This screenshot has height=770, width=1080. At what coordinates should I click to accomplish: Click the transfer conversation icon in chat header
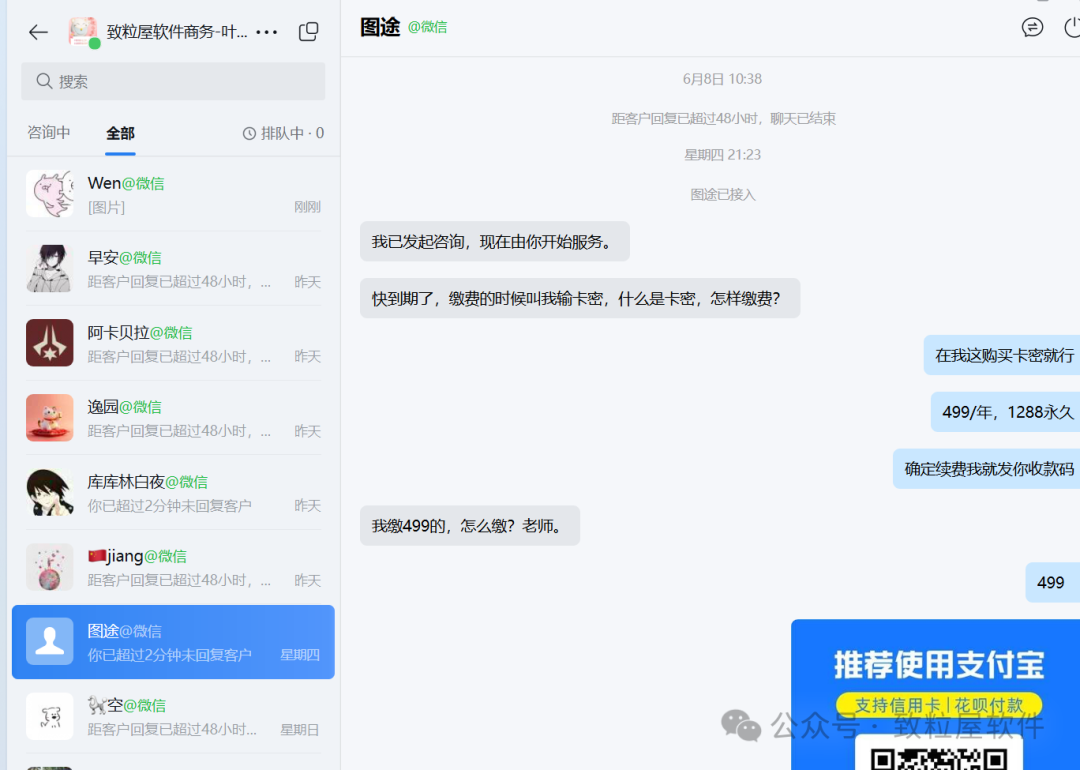coord(1032,28)
